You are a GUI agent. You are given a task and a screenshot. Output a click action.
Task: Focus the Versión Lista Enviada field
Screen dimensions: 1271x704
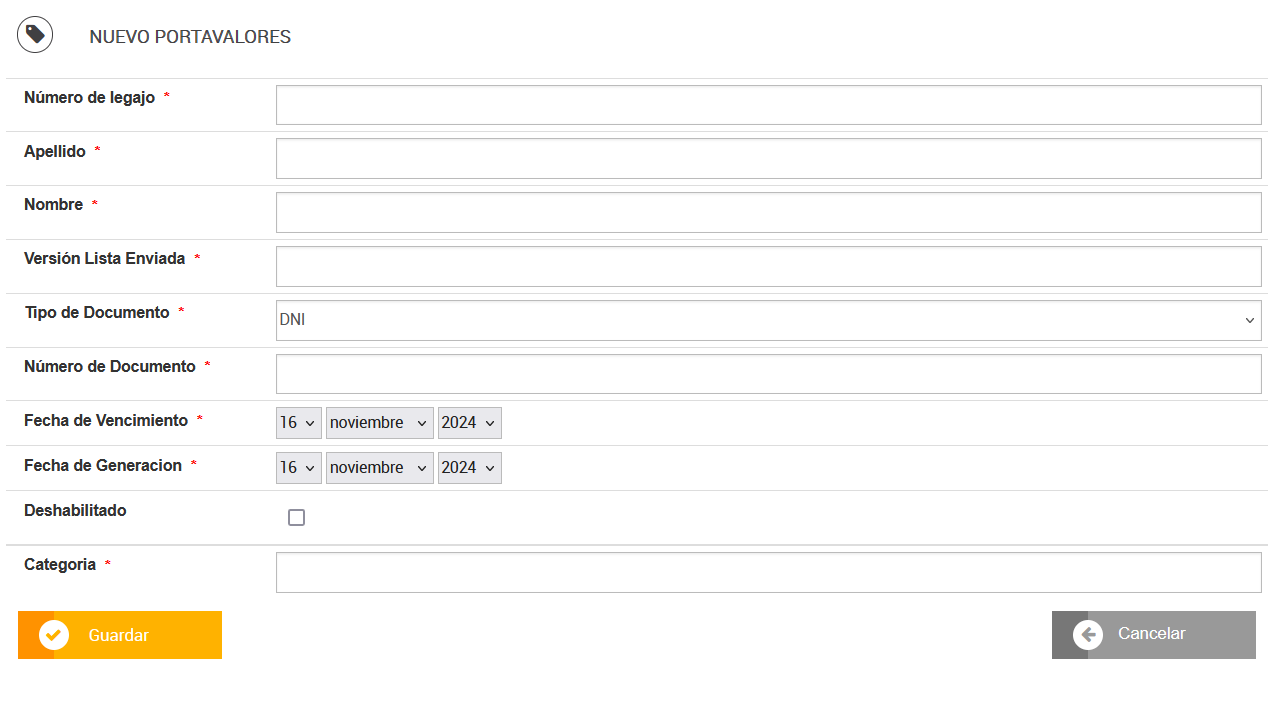tap(768, 266)
